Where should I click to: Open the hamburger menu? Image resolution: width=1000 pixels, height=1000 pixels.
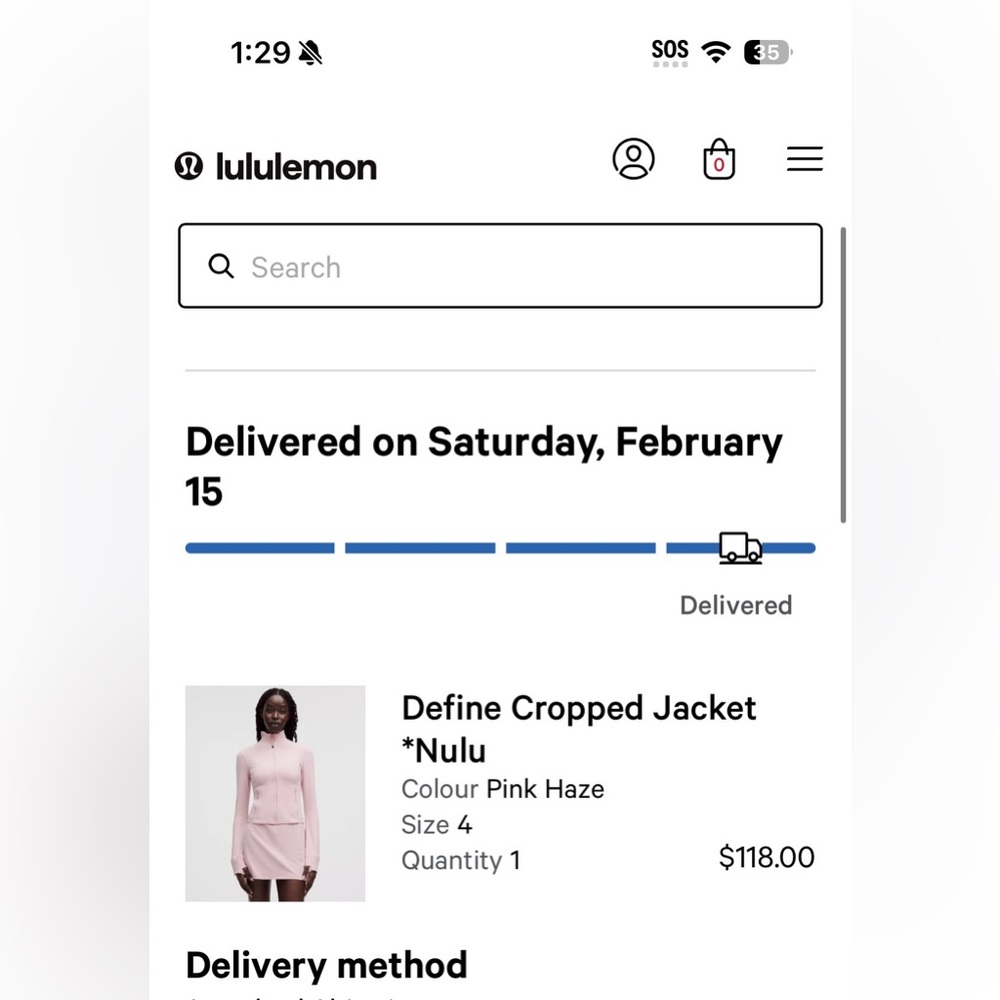[804, 159]
